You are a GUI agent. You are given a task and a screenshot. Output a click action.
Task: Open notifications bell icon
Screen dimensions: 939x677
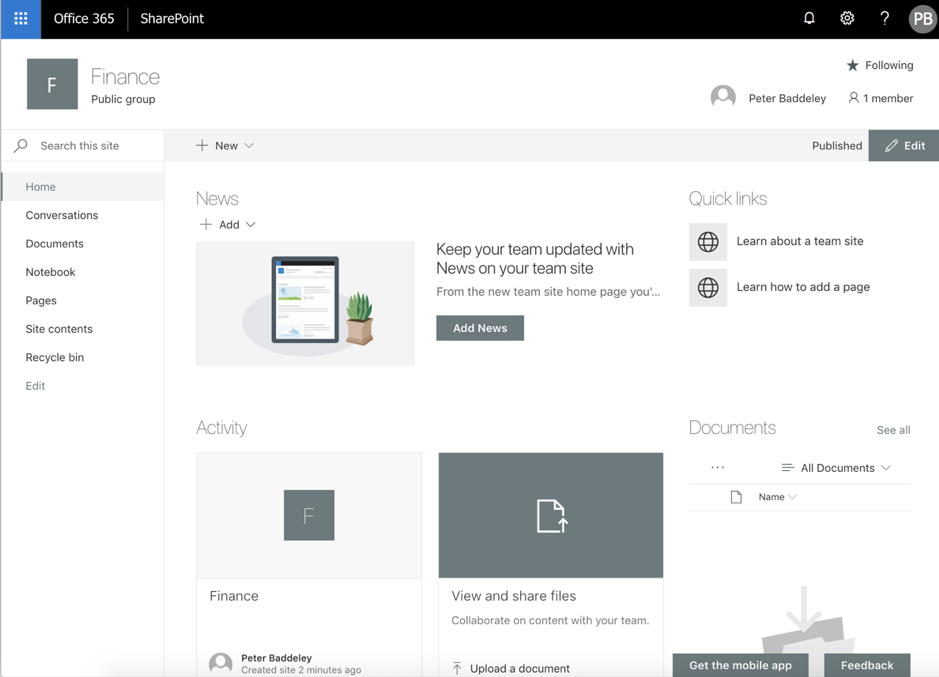coord(809,18)
